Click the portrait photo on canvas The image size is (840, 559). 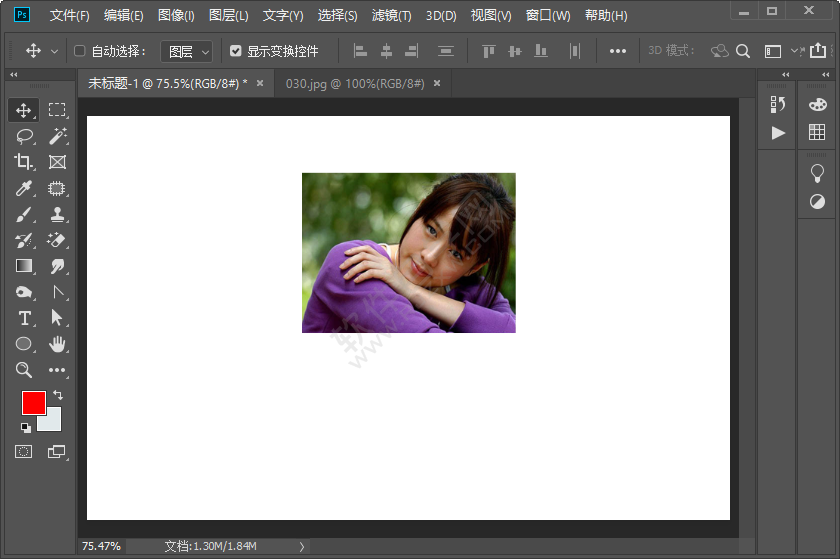[x=409, y=252]
